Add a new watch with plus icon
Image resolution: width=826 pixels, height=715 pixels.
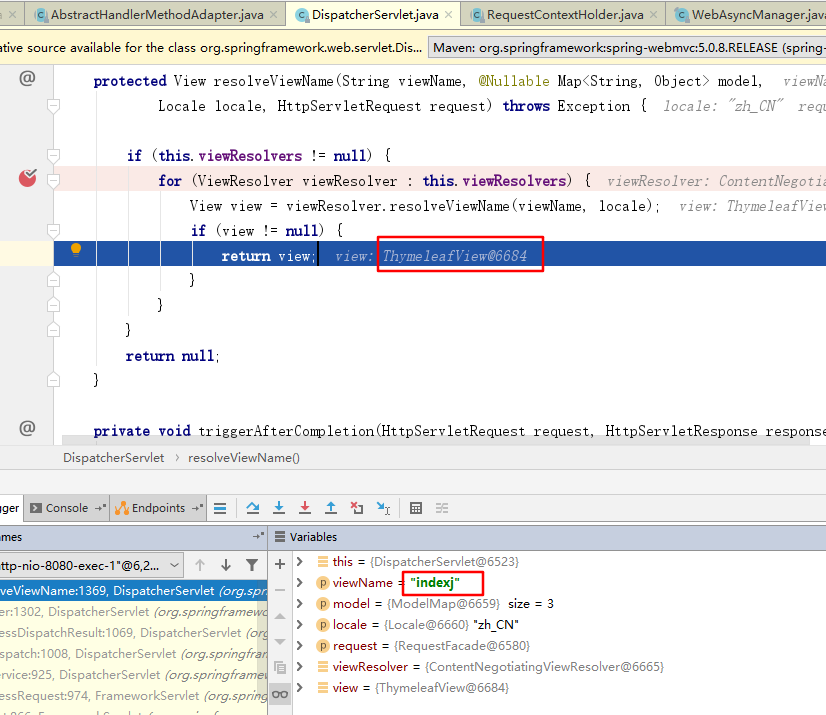pyautogui.click(x=280, y=563)
